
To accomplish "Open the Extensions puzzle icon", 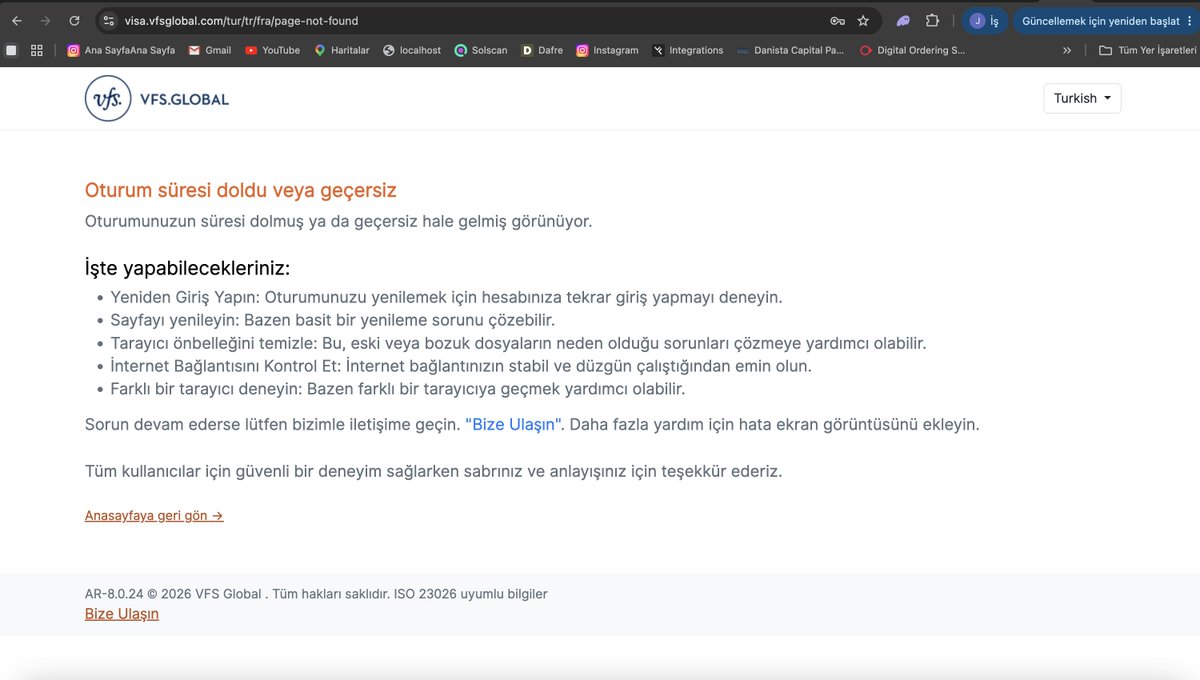I will tap(932, 20).
